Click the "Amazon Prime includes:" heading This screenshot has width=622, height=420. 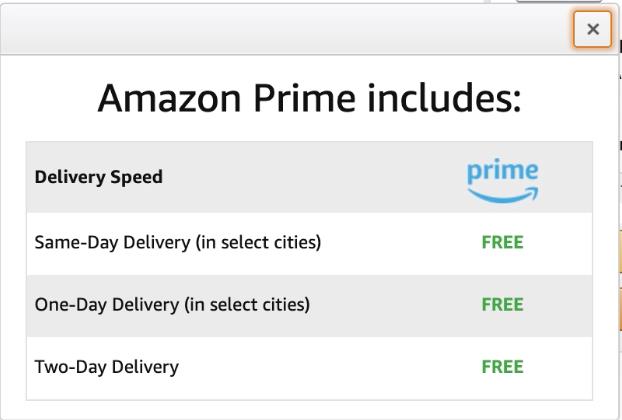309,98
